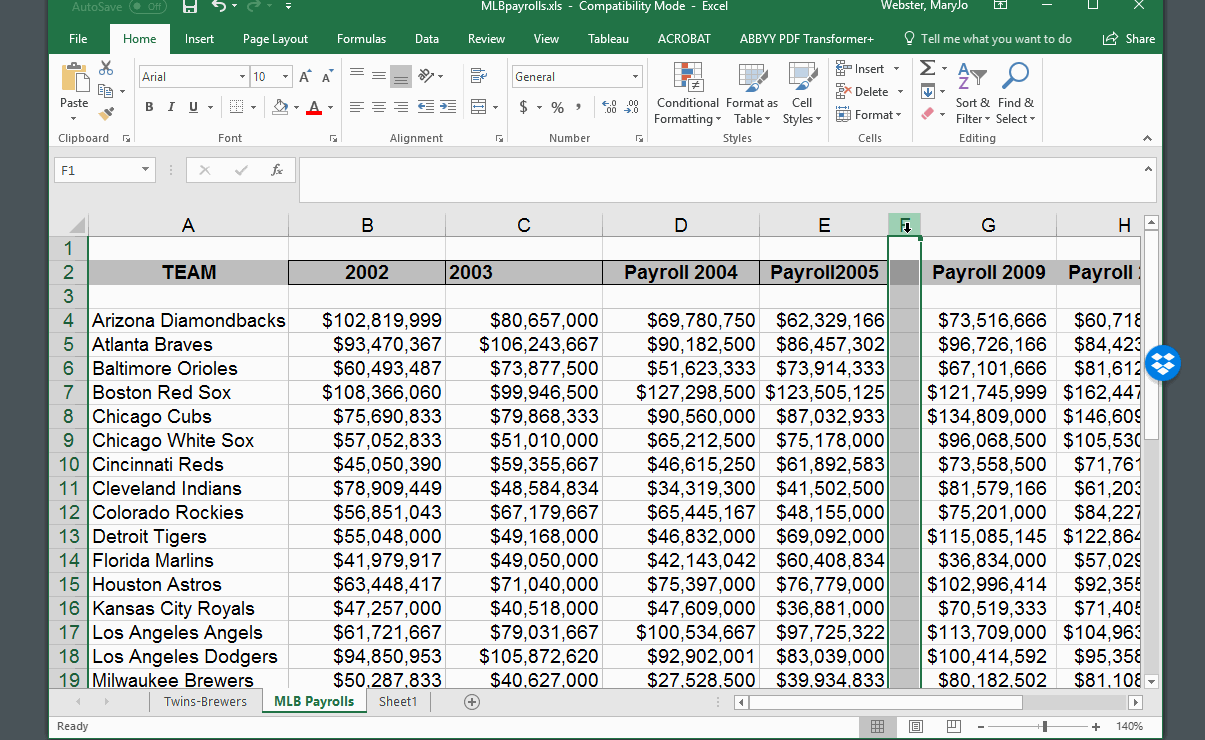Viewport: 1205px width, 740px height.
Task: Open the File tab
Action: click(x=78, y=39)
